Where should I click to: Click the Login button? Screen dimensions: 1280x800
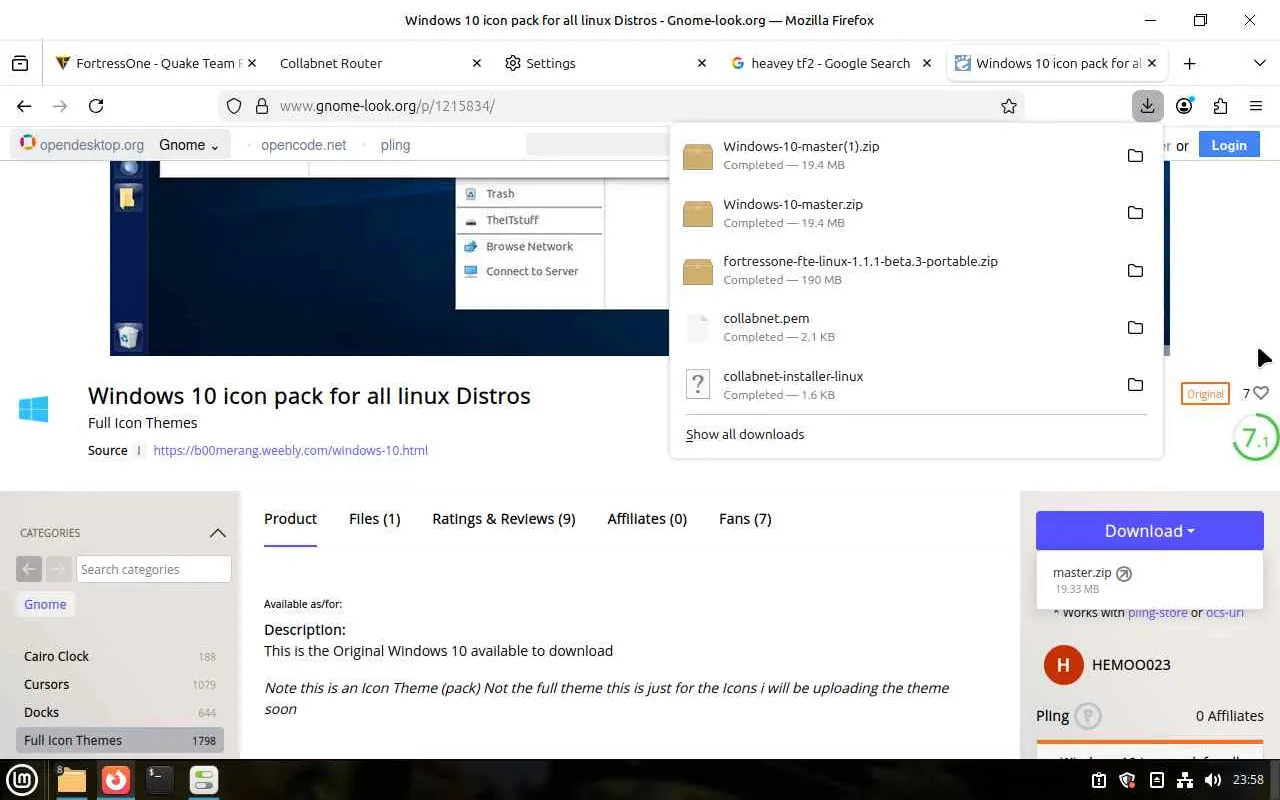[1229, 145]
